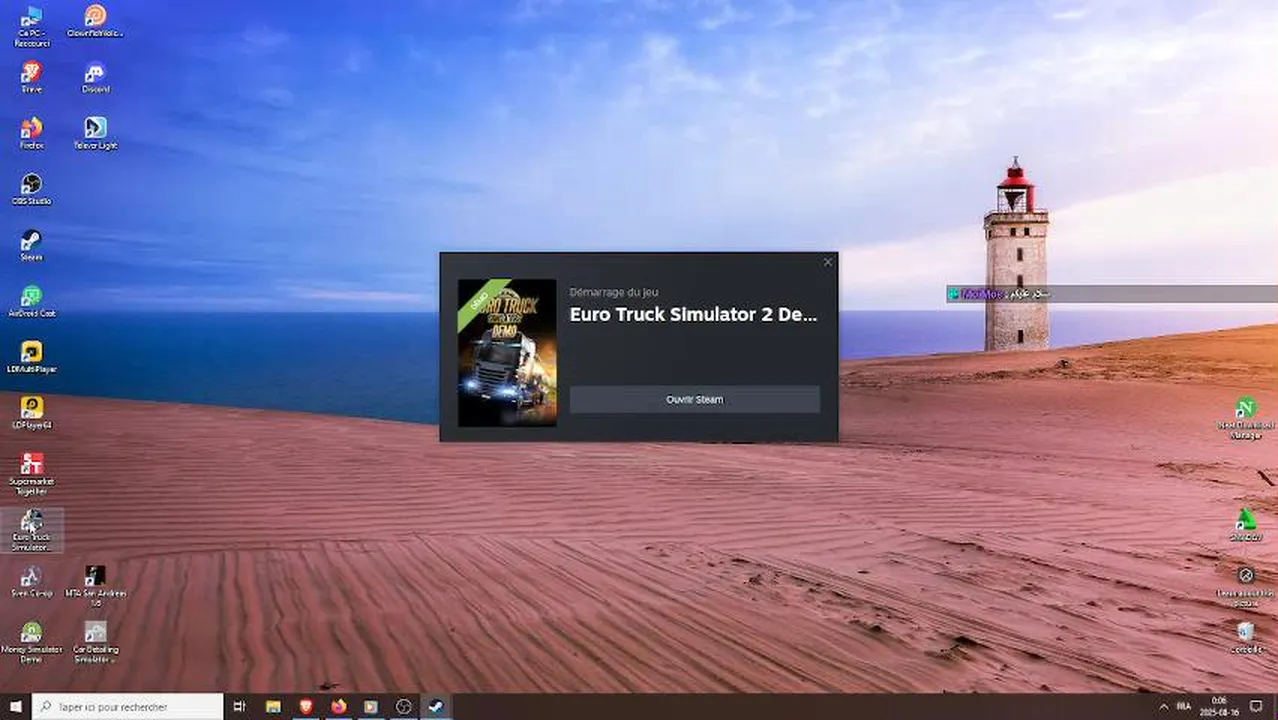Image resolution: width=1278 pixels, height=720 pixels.
Task: Select the AirDroid Cast desktop icon
Action: pyautogui.click(x=31, y=301)
